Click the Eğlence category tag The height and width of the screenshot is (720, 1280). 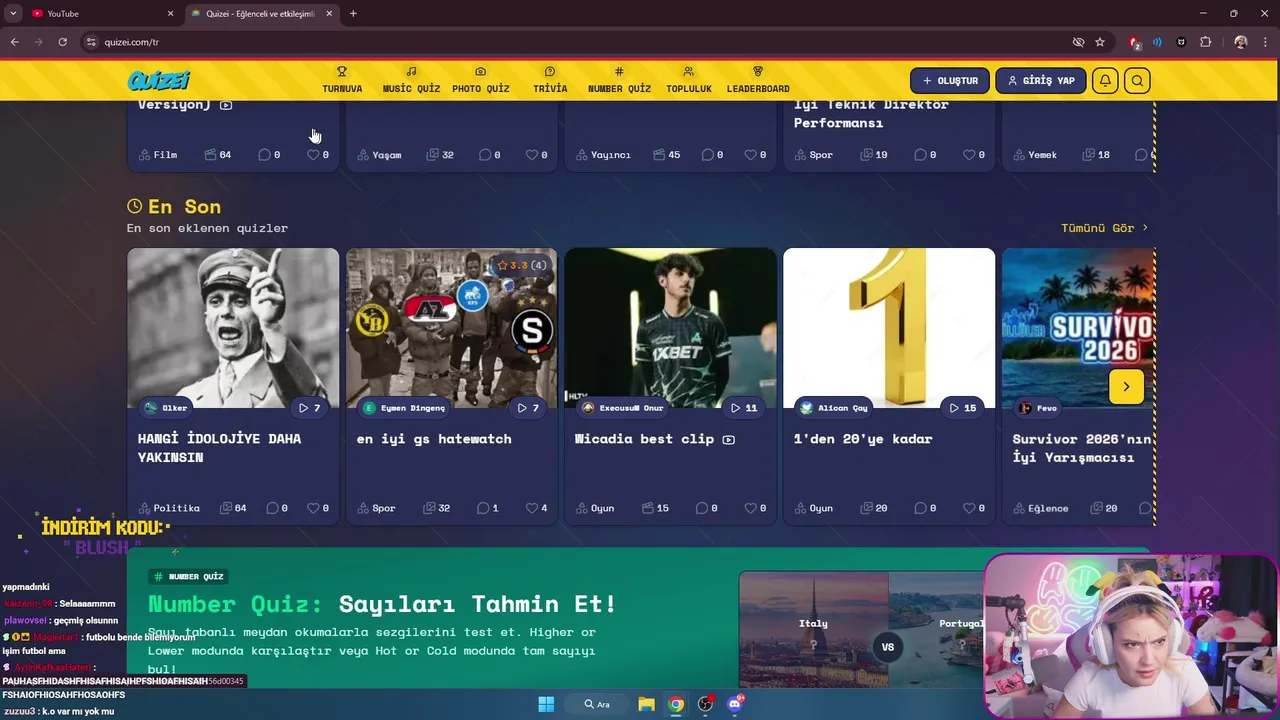[1040, 508]
